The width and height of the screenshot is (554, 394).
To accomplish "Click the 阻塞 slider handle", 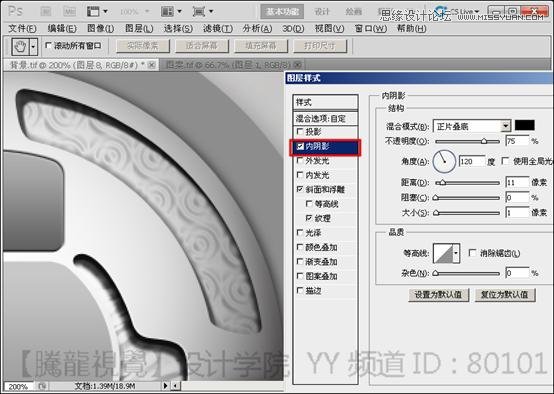I will (x=436, y=198).
